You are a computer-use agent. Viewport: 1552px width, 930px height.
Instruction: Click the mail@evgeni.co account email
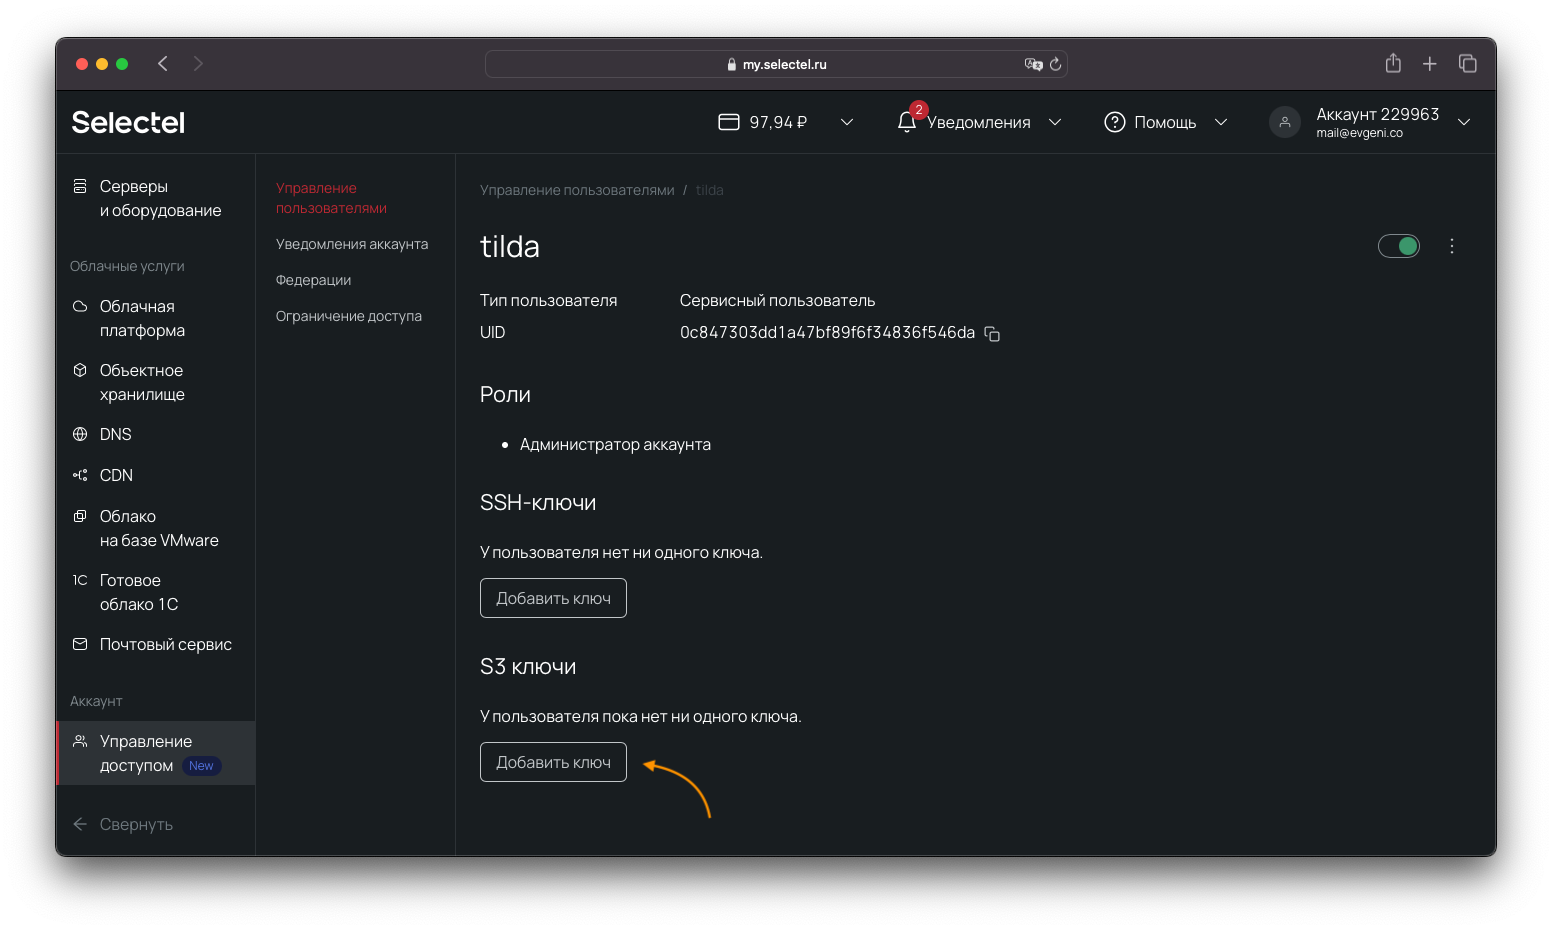[1359, 133]
